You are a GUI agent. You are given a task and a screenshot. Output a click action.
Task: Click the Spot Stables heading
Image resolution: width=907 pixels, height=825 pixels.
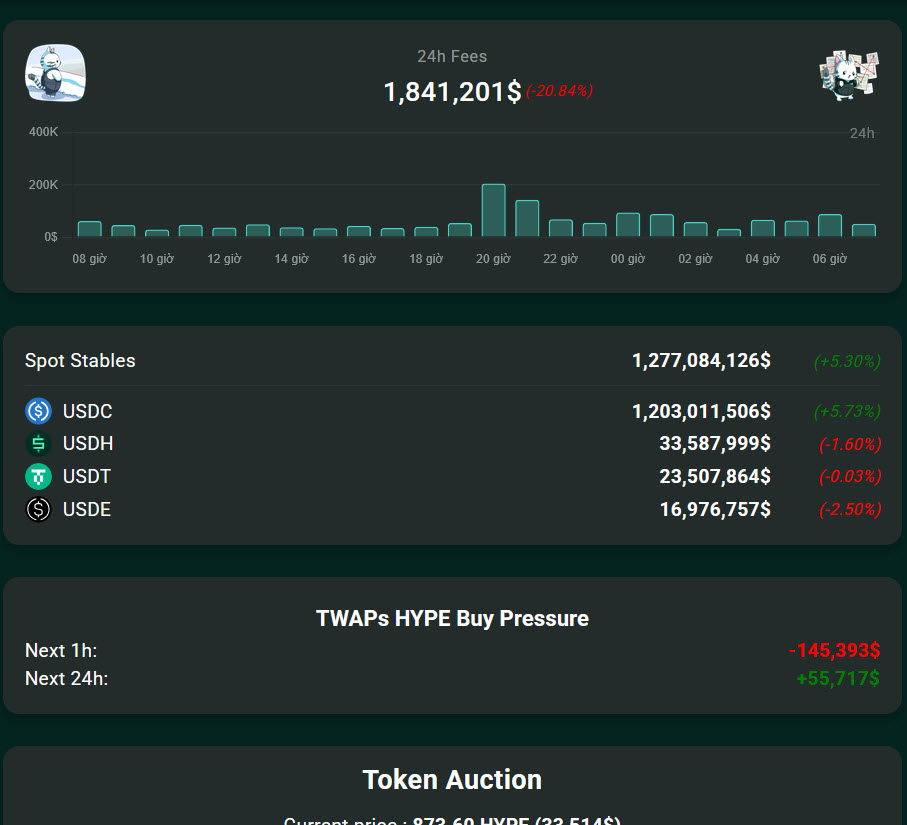coord(80,360)
